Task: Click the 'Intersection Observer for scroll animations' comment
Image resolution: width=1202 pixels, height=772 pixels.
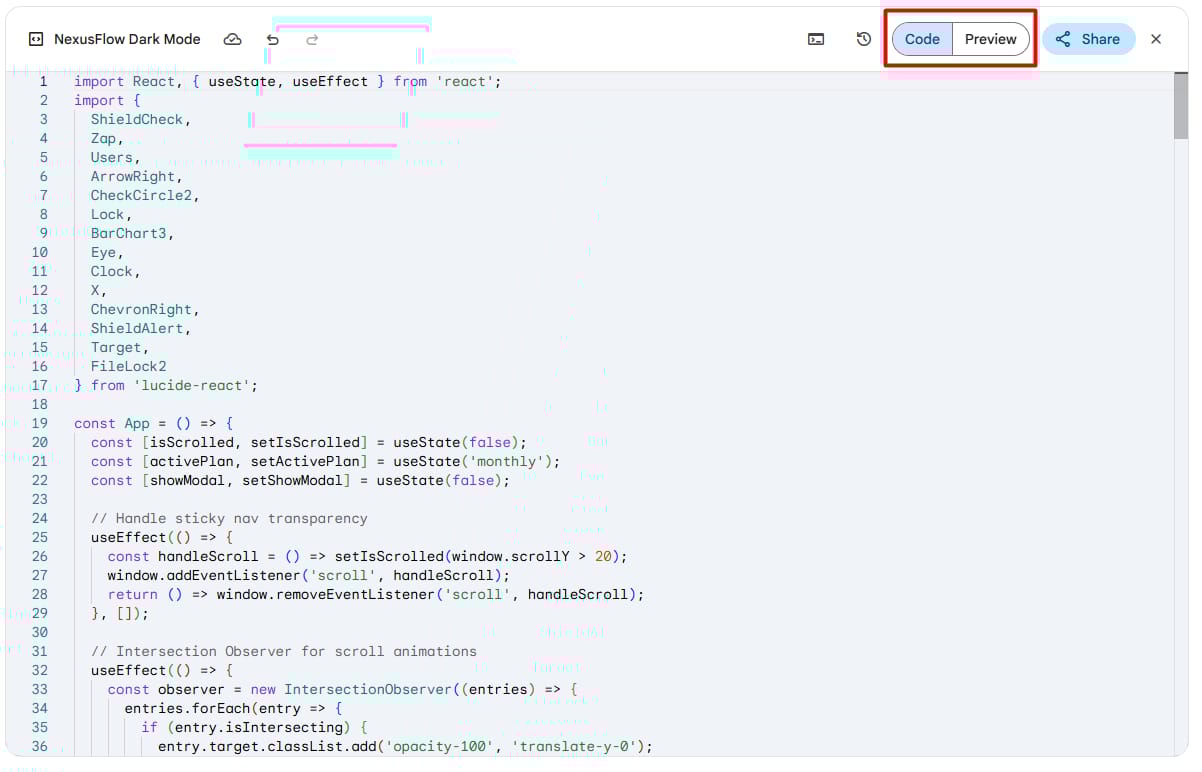Action: (x=284, y=651)
